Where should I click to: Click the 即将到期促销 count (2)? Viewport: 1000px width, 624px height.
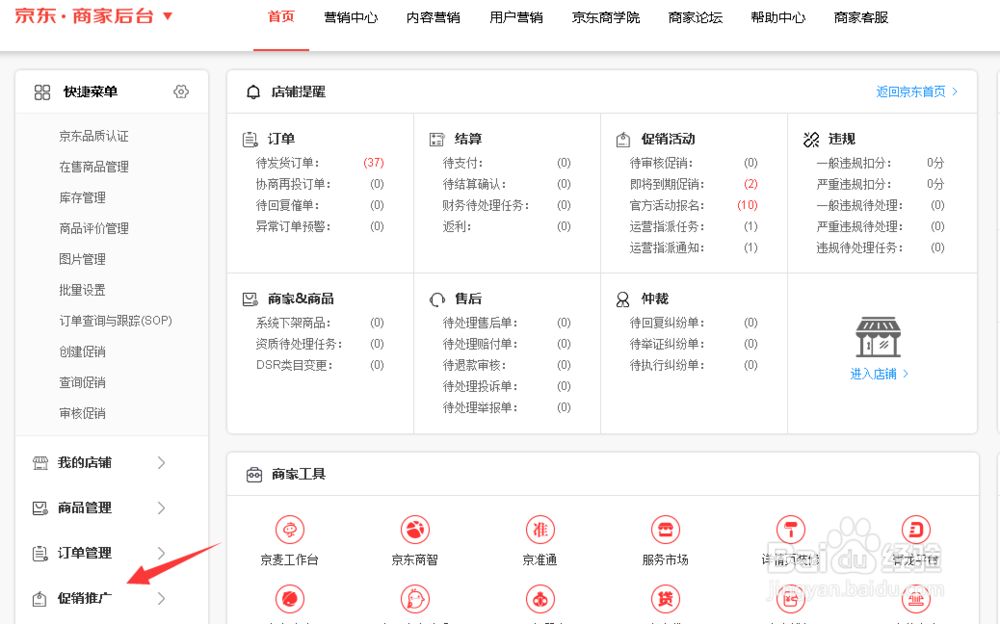coord(751,184)
